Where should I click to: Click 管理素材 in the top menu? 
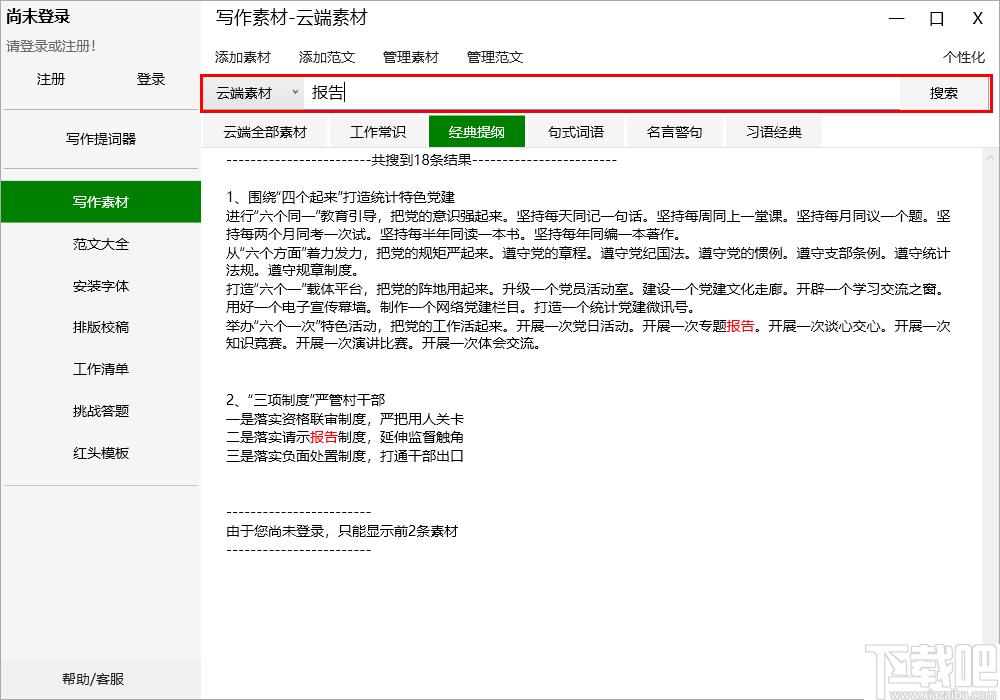(x=411, y=57)
